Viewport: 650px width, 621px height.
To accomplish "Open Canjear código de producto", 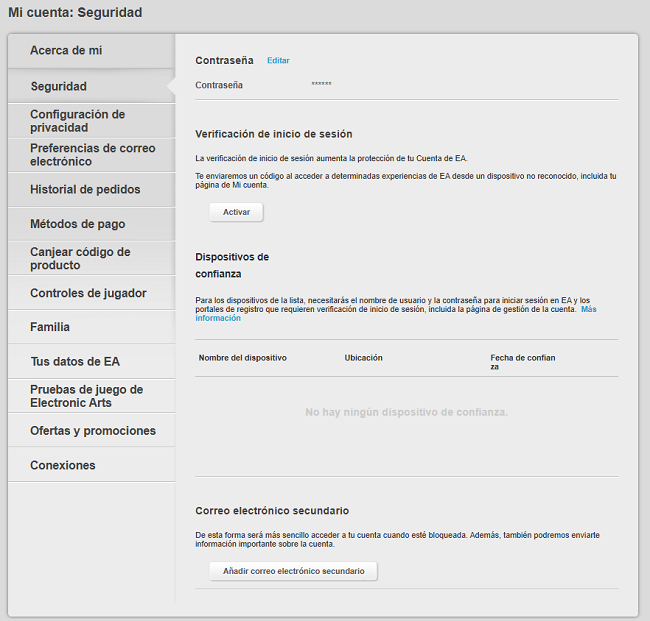I will point(80,258).
